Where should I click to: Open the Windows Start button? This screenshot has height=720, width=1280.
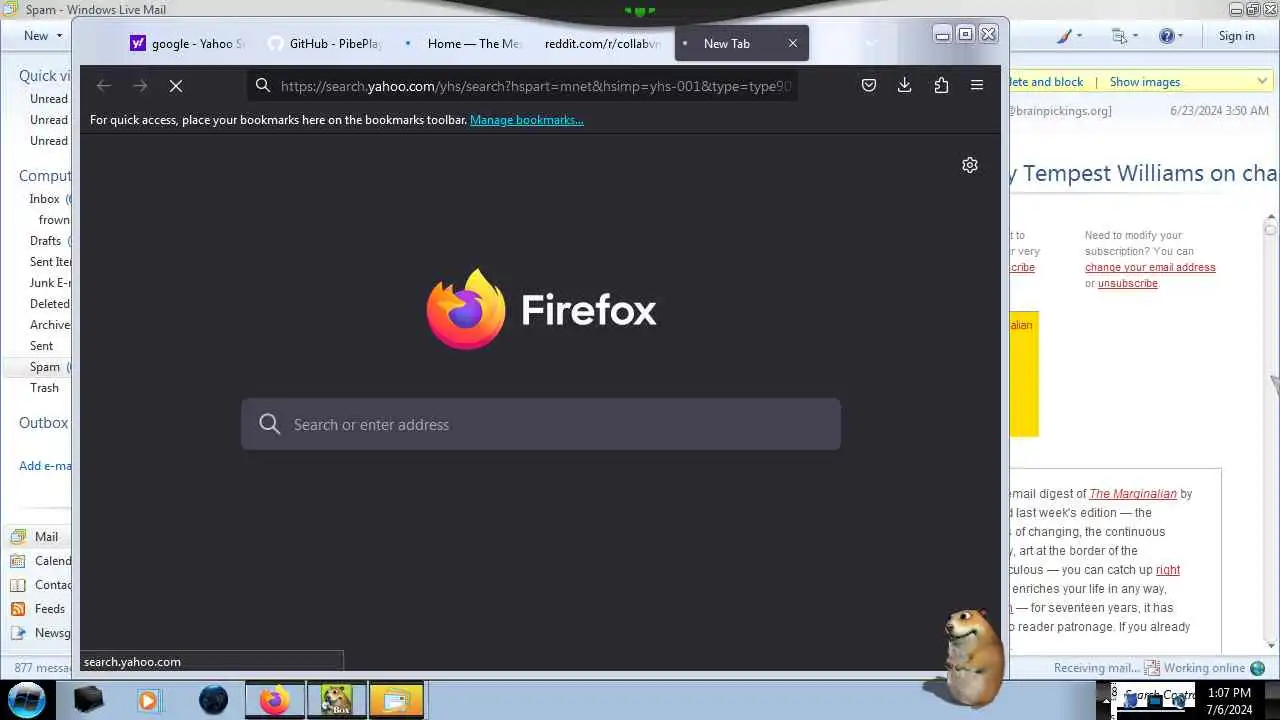coord(27,699)
